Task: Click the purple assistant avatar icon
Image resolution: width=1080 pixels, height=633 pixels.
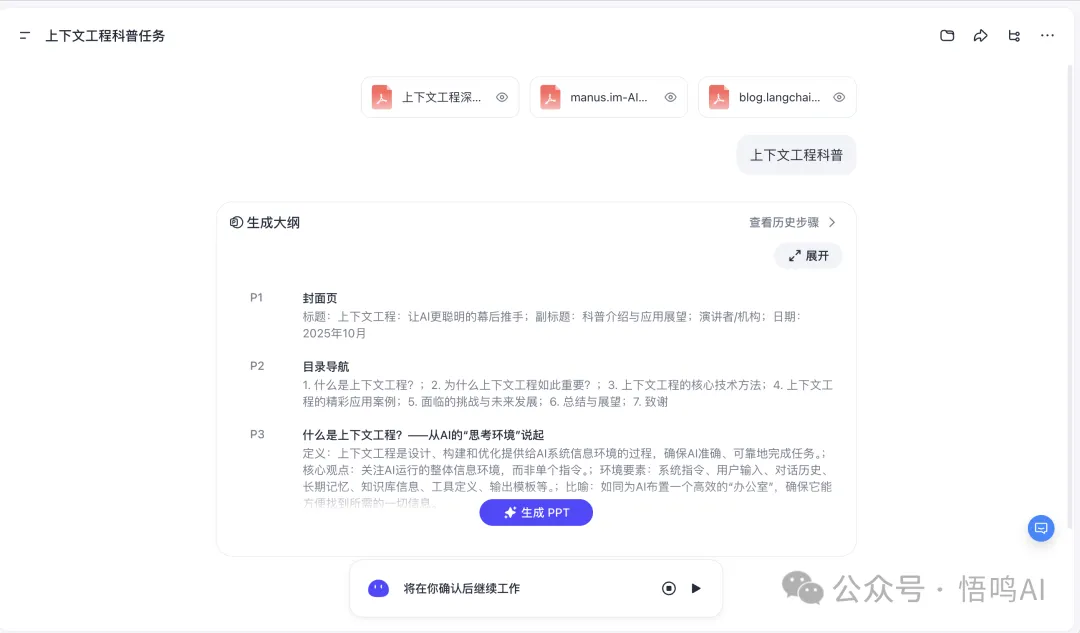Action: click(x=378, y=589)
